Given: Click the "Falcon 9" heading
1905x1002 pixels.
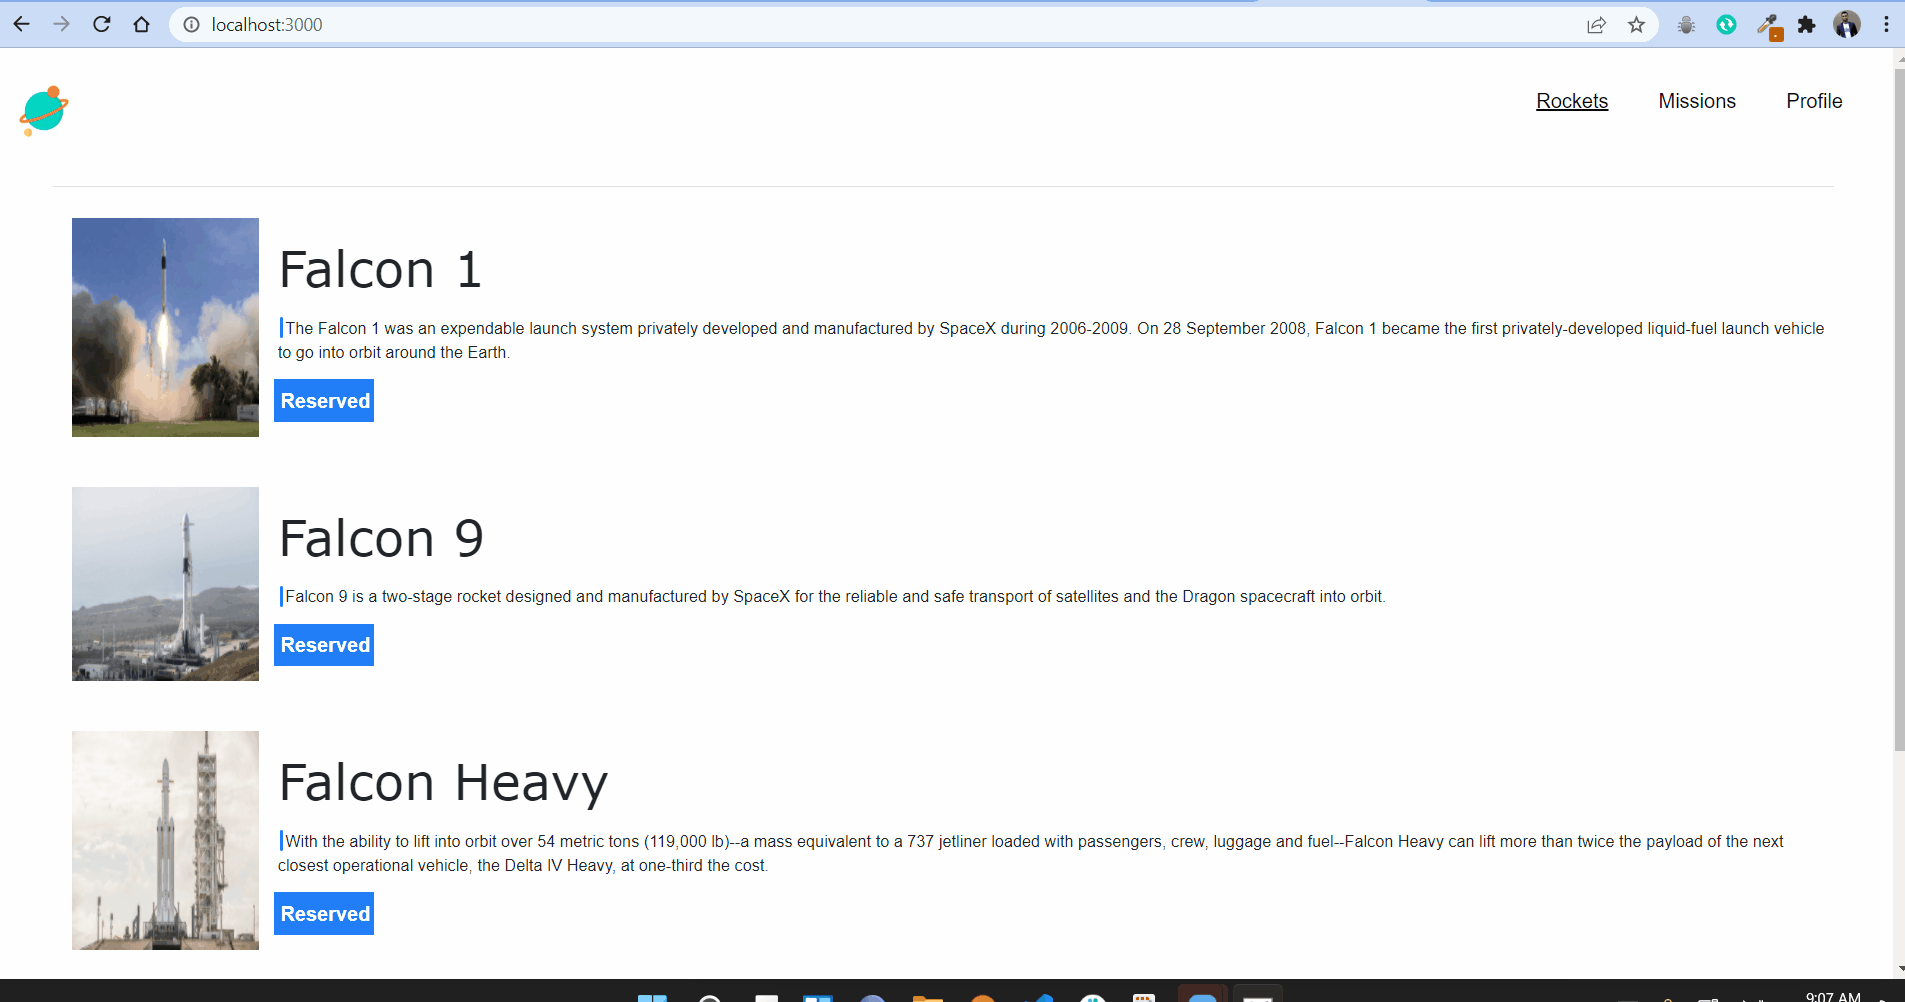Looking at the screenshot, I should (381, 538).
